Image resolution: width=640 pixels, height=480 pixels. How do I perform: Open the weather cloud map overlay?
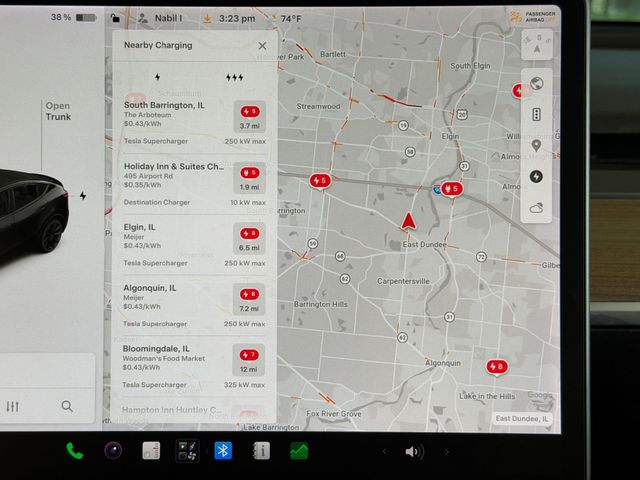[x=536, y=208]
